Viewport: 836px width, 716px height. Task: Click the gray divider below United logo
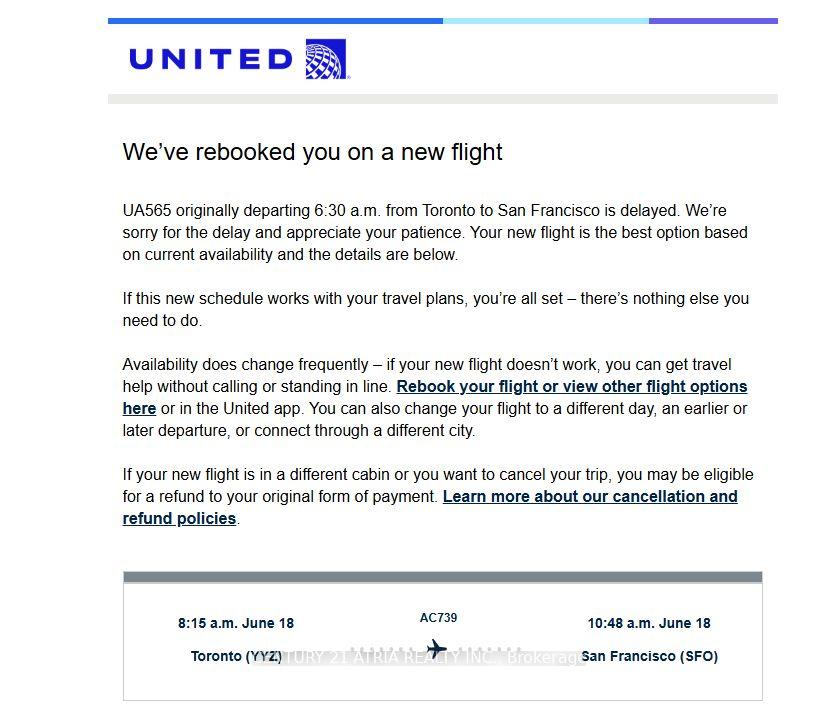[443, 99]
